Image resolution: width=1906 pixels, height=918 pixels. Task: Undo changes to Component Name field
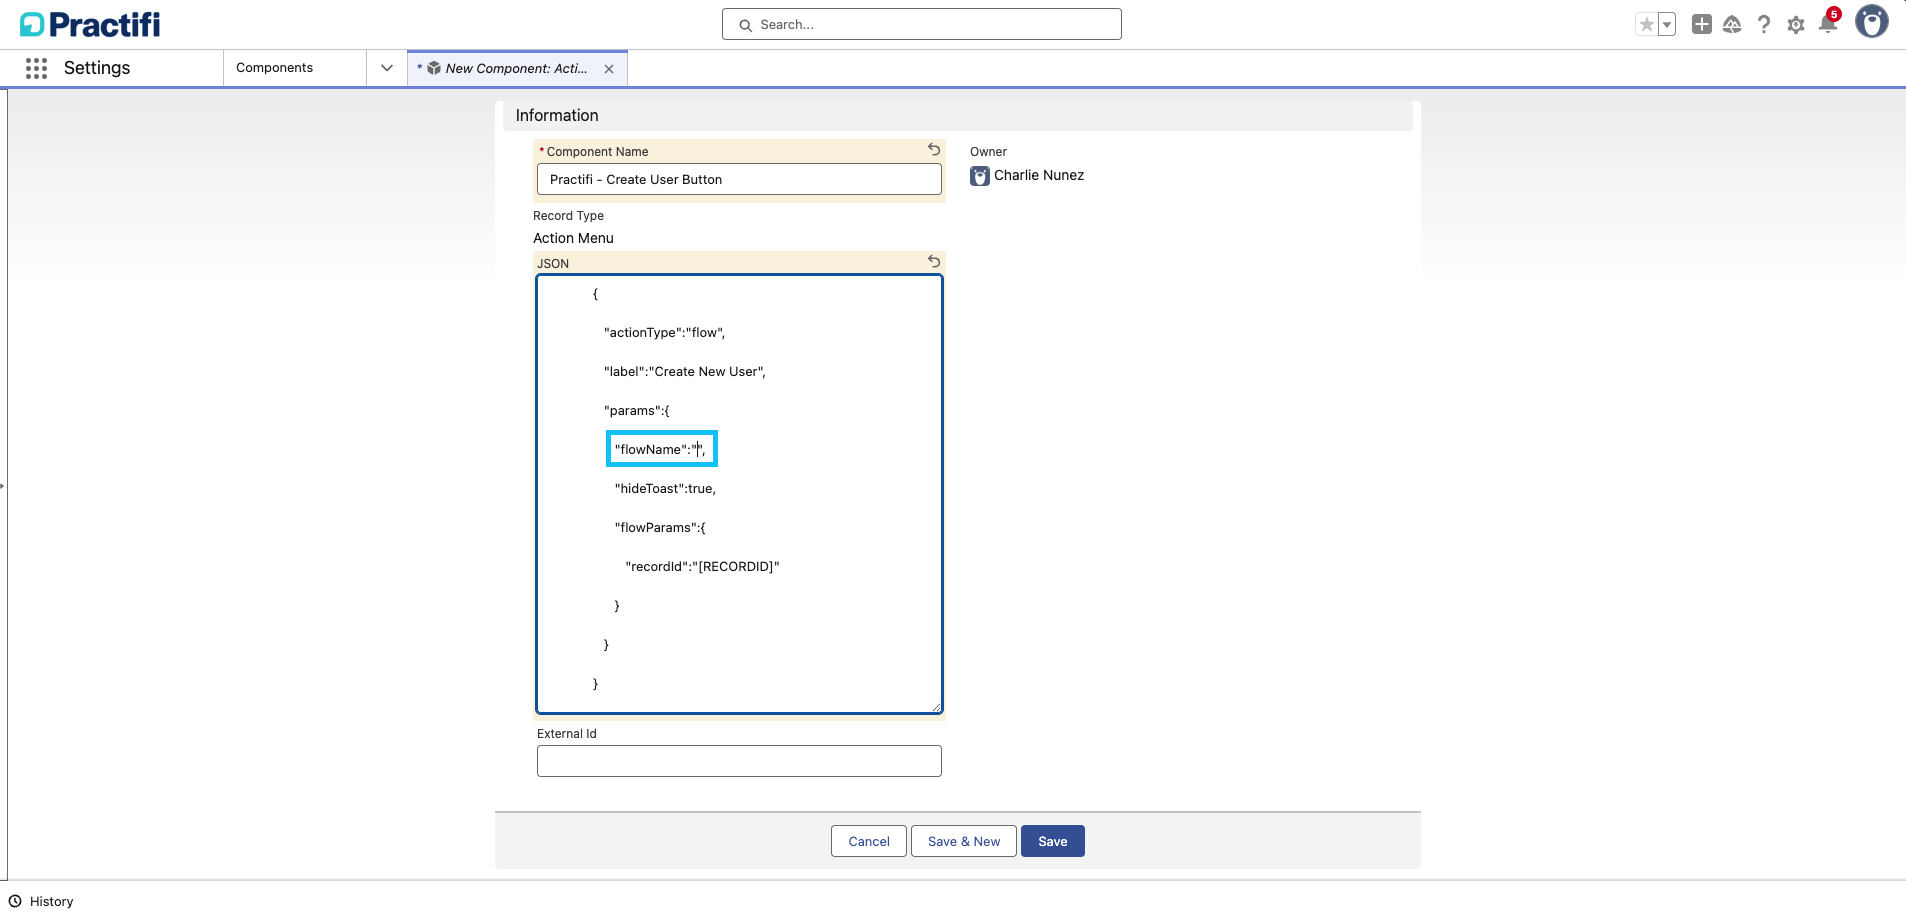pyautogui.click(x=934, y=150)
